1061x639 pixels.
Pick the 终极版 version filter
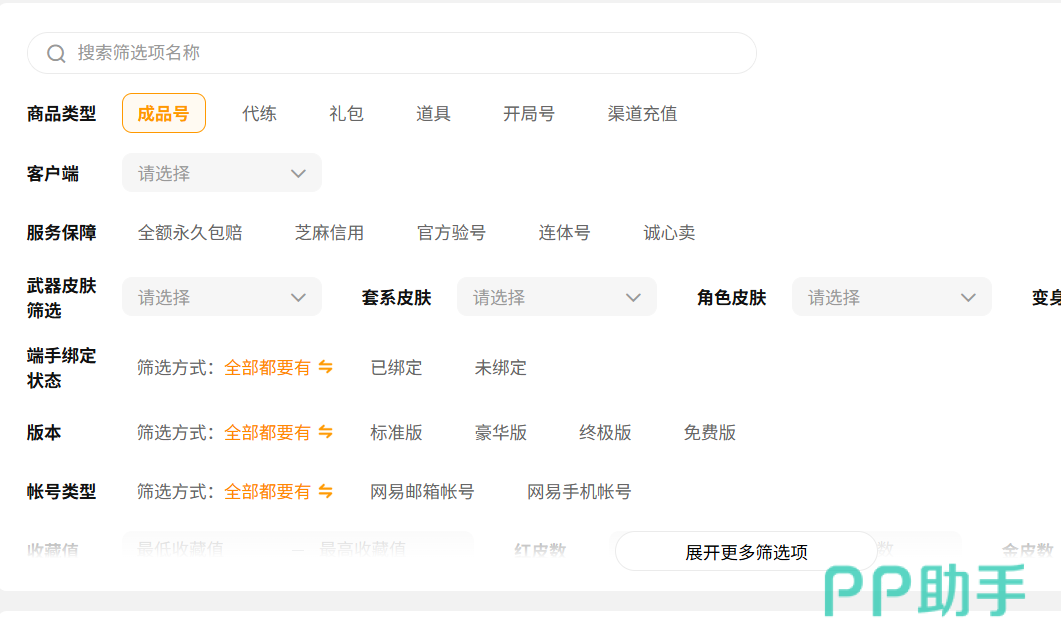(x=605, y=433)
